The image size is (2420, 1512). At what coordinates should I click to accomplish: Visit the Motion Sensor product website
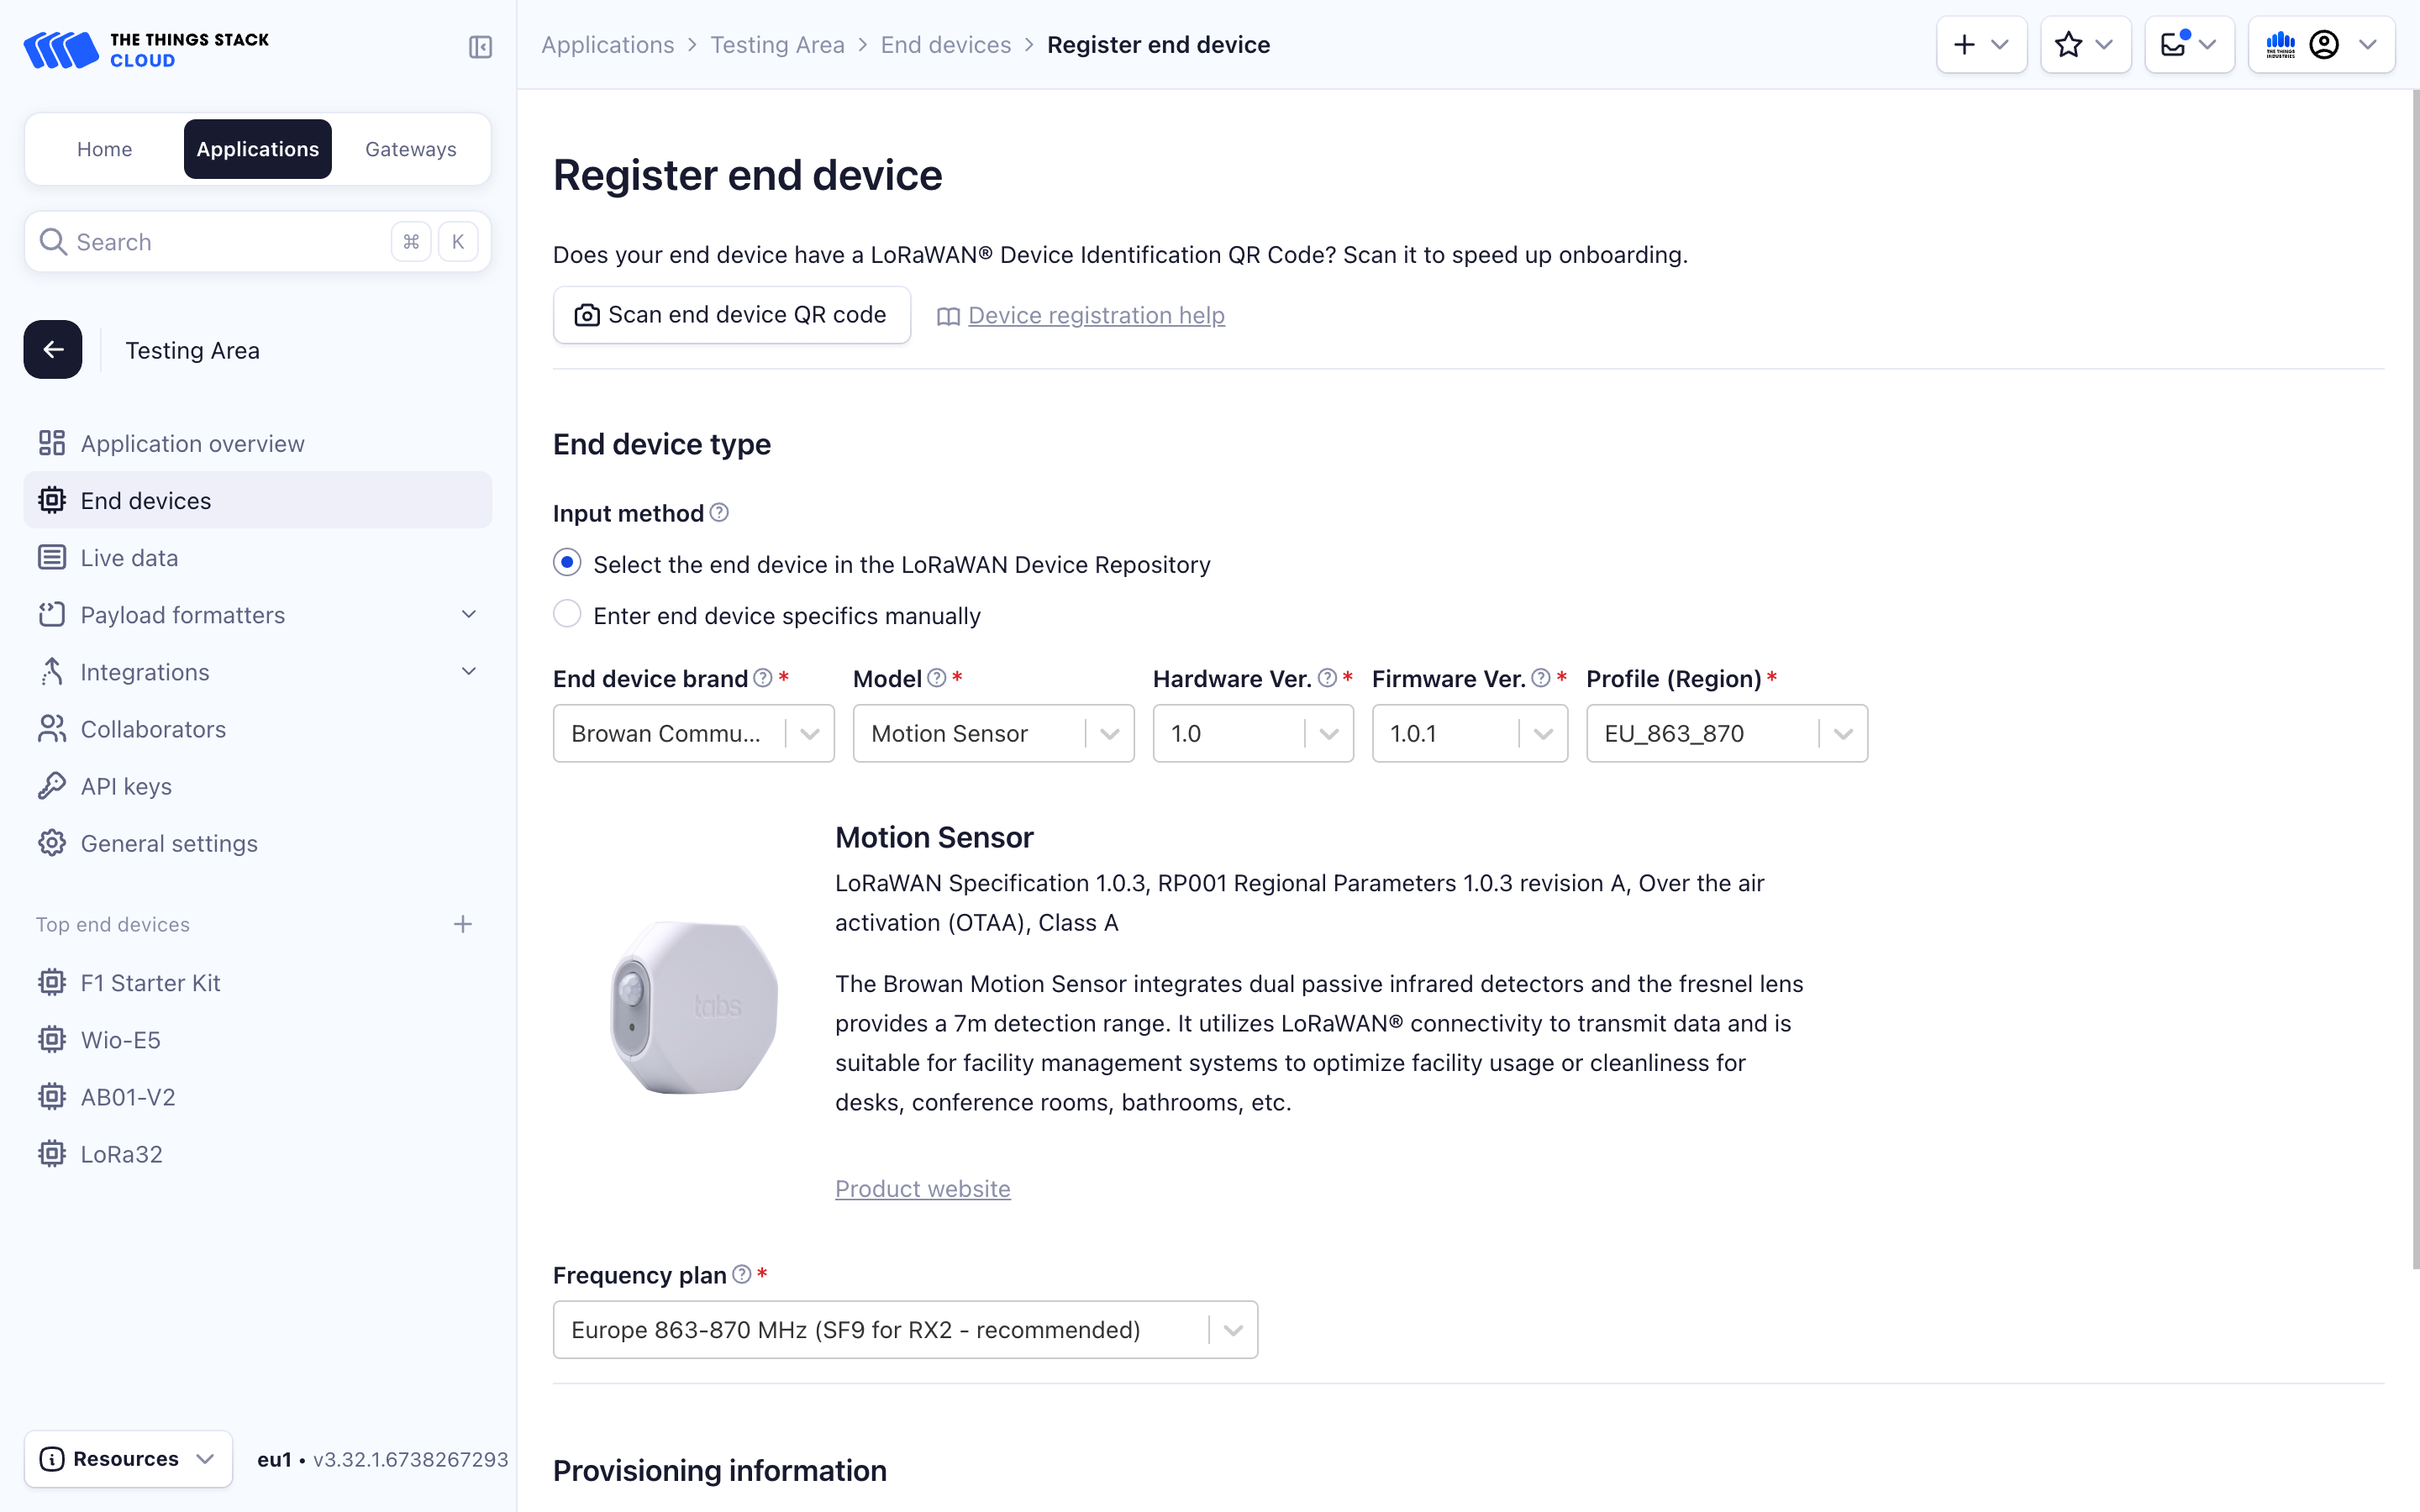coord(923,1188)
